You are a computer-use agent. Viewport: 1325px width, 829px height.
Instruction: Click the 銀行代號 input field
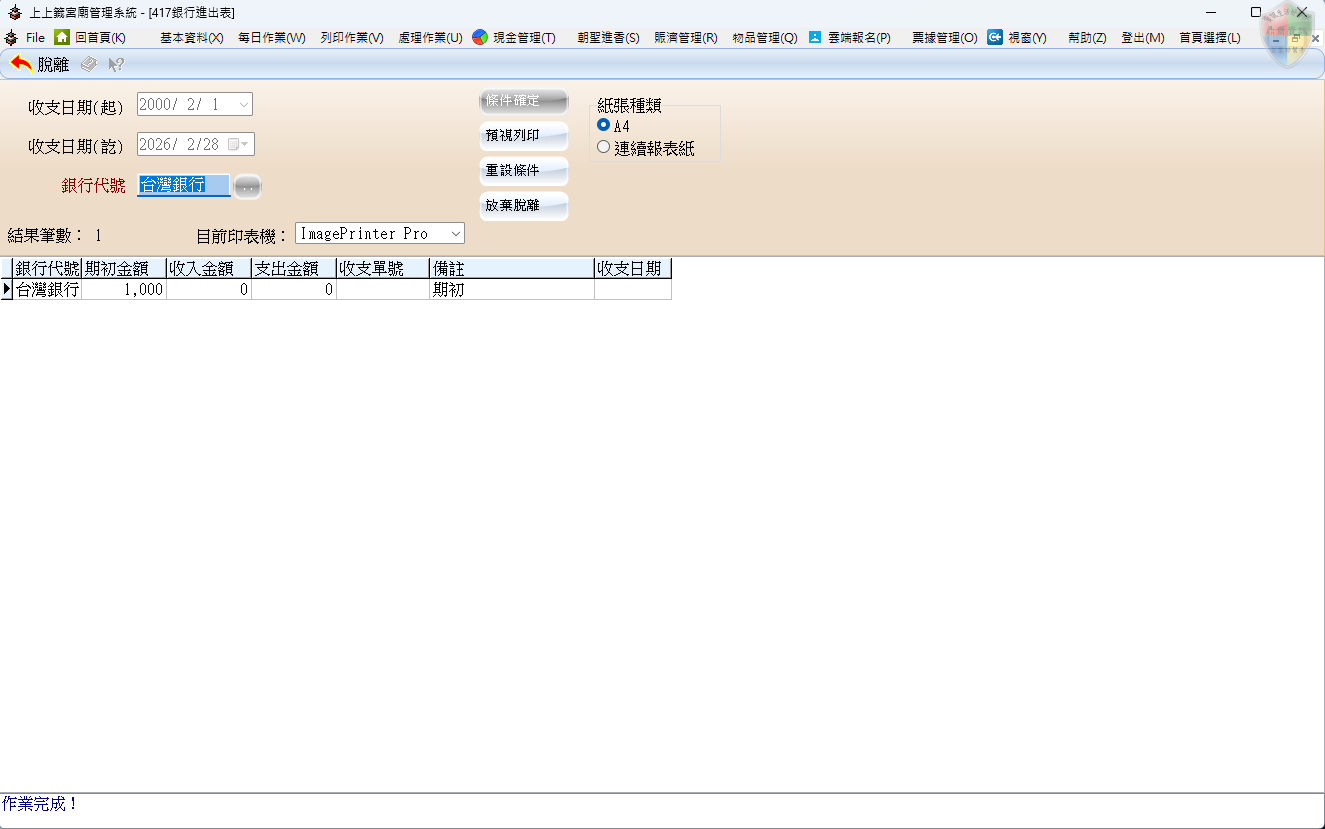point(184,185)
